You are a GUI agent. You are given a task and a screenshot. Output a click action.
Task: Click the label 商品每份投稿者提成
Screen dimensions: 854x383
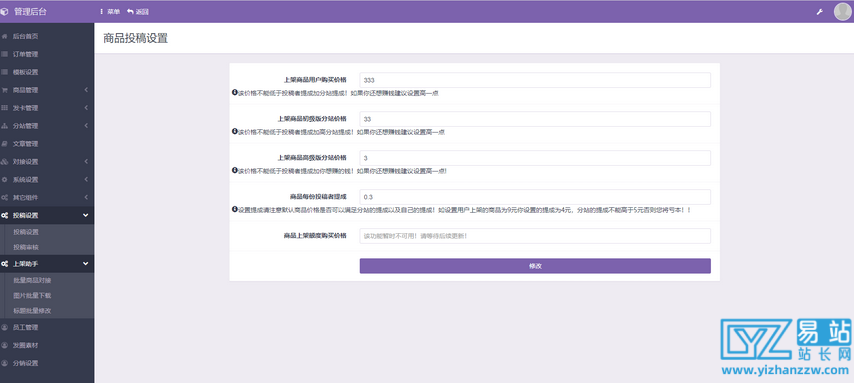(x=319, y=197)
